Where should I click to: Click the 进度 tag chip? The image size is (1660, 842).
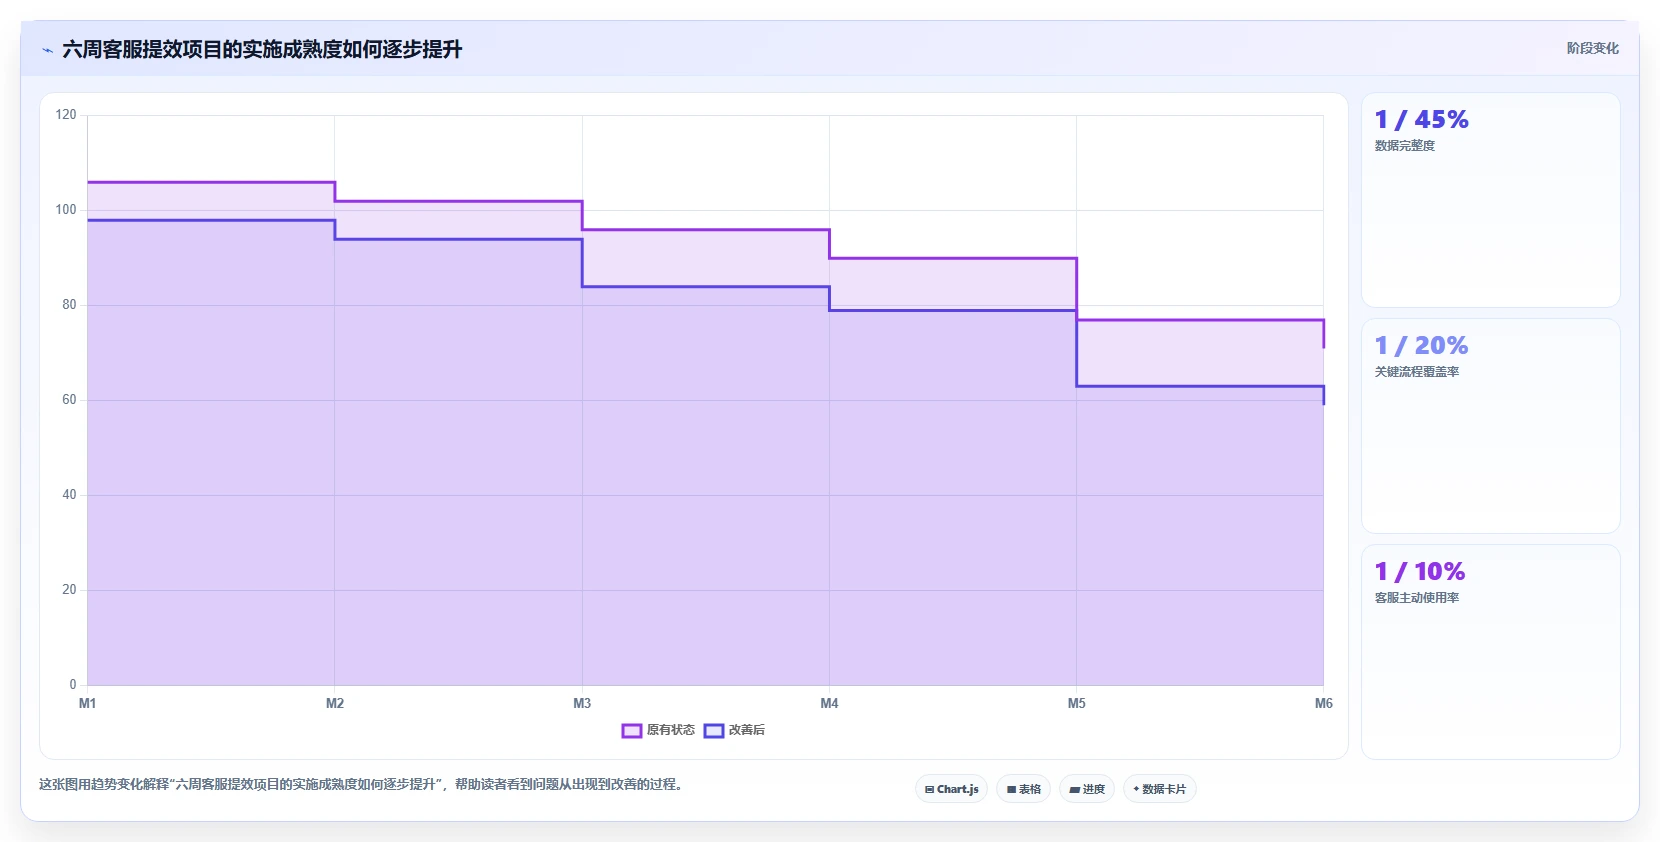(1087, 789)
